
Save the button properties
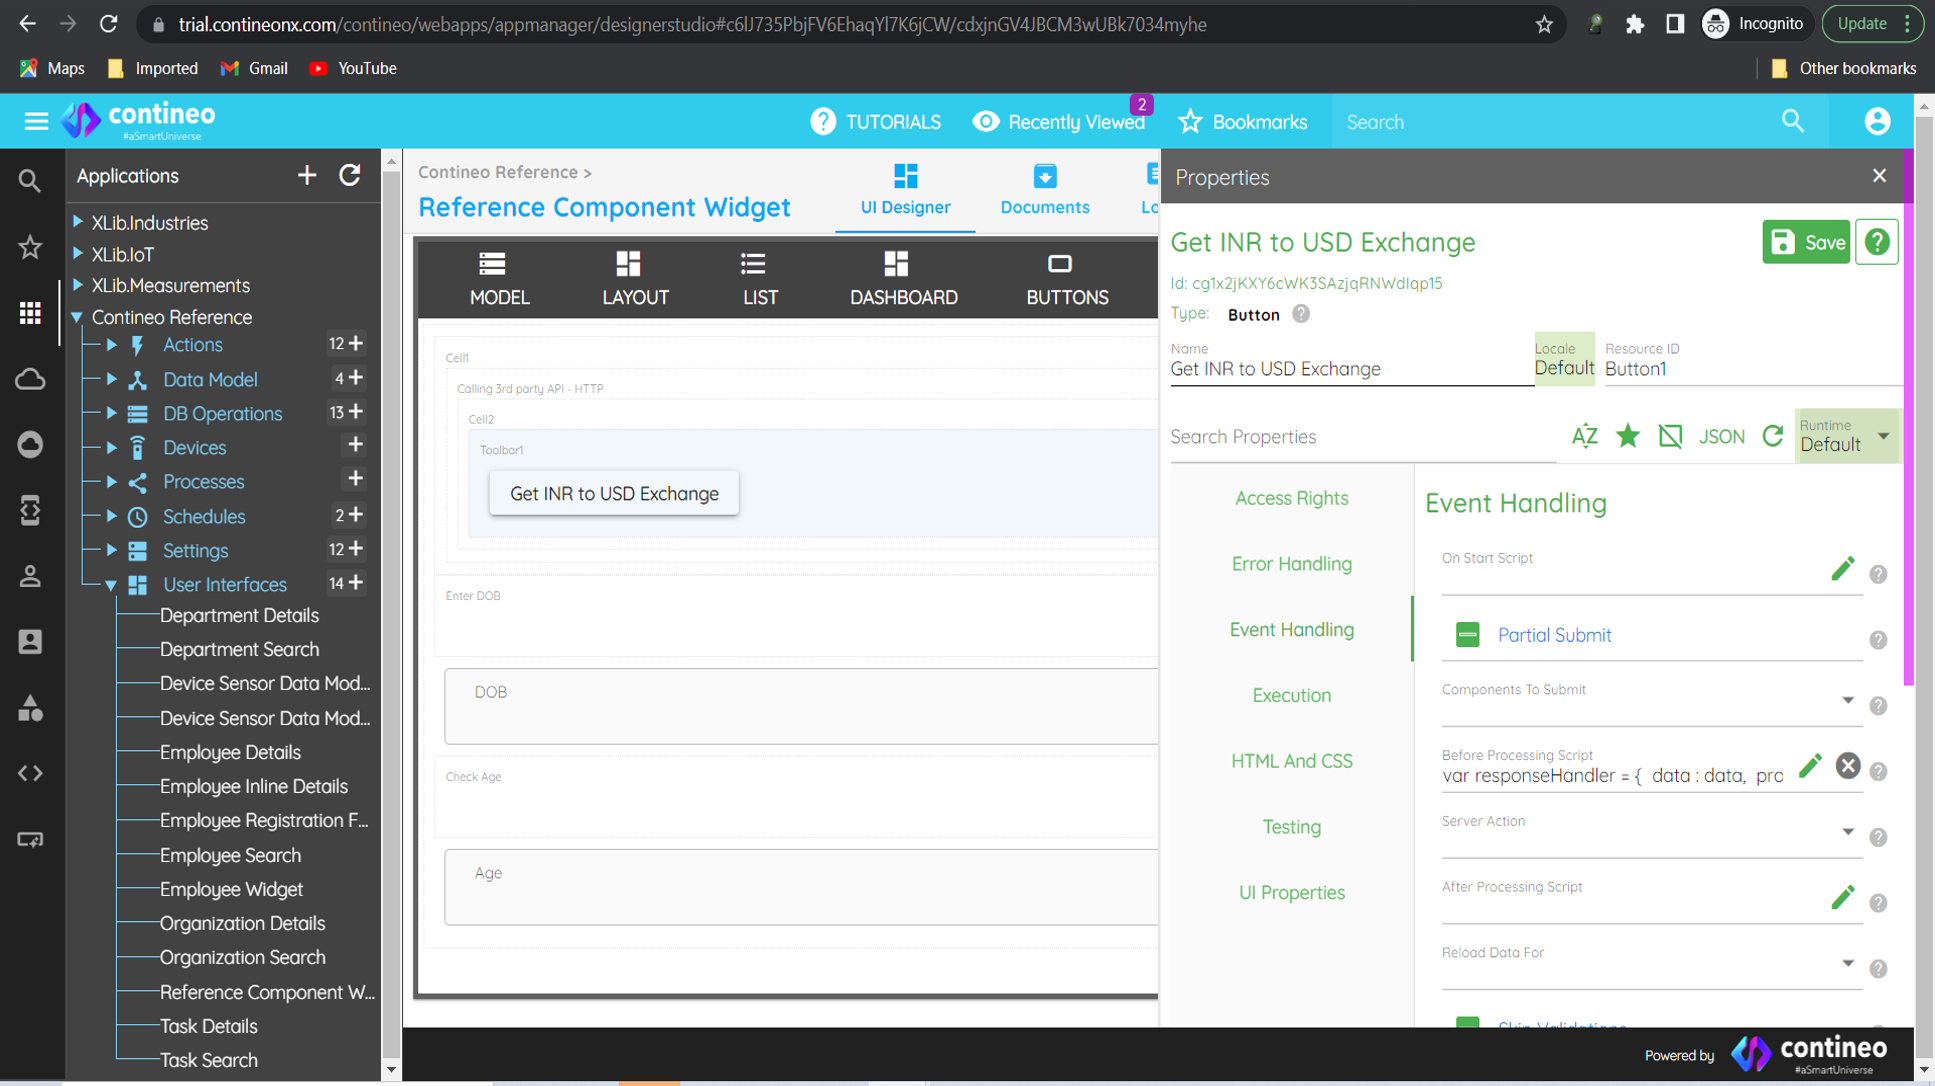(1806, 242)
